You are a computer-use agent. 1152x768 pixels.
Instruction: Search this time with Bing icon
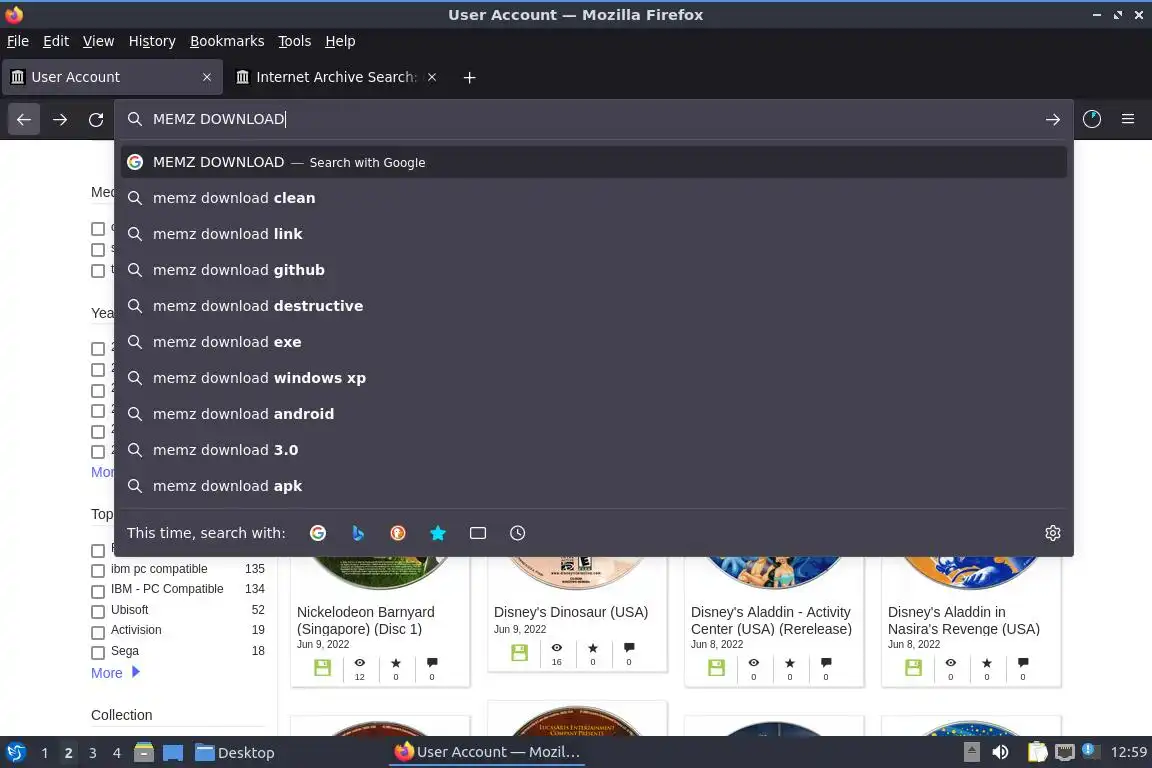pyautogui.click(x=358, y=533)
